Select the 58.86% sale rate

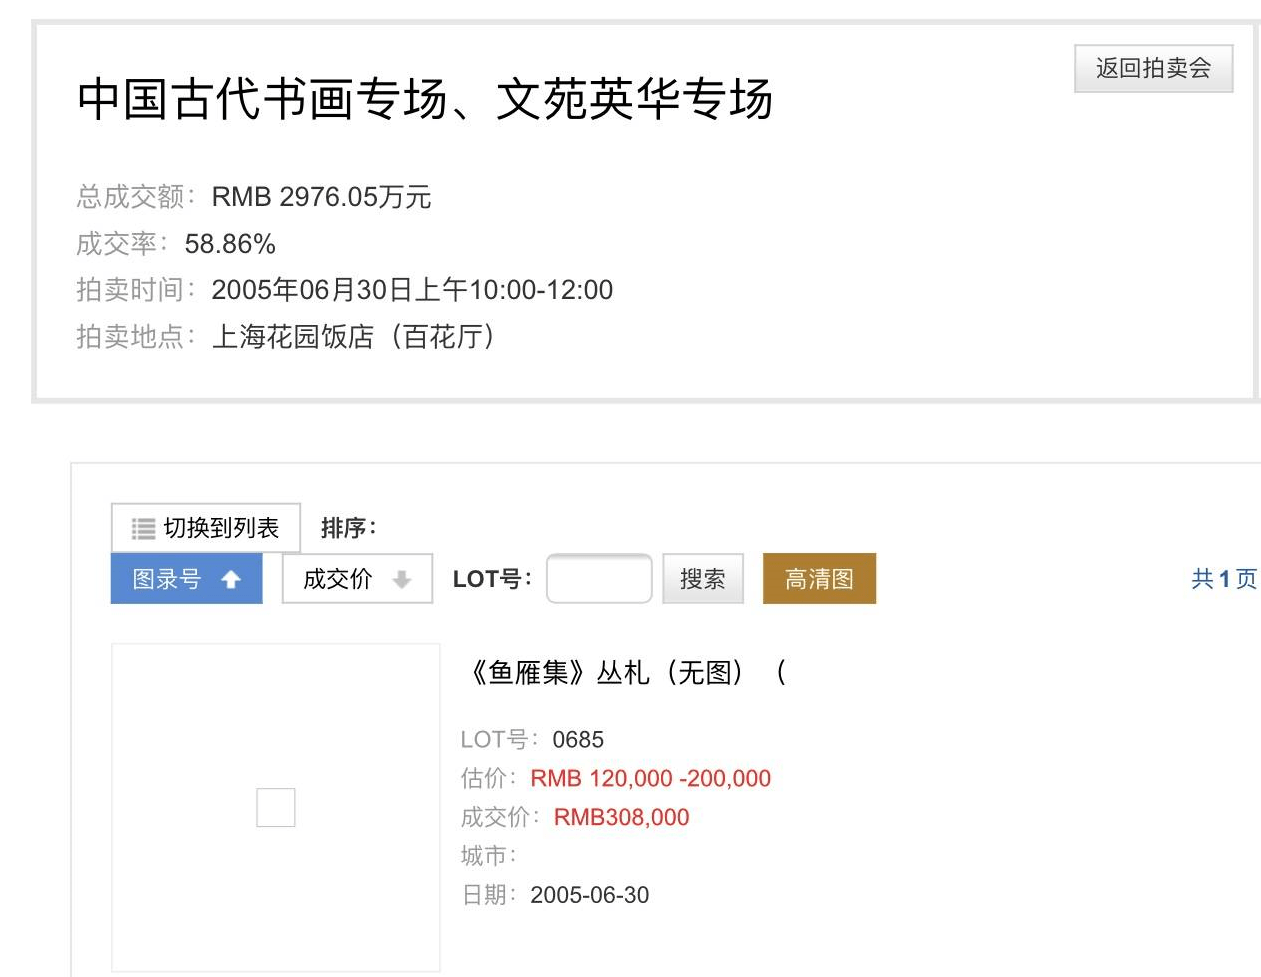pyautogui.click(x=230, y=244)
